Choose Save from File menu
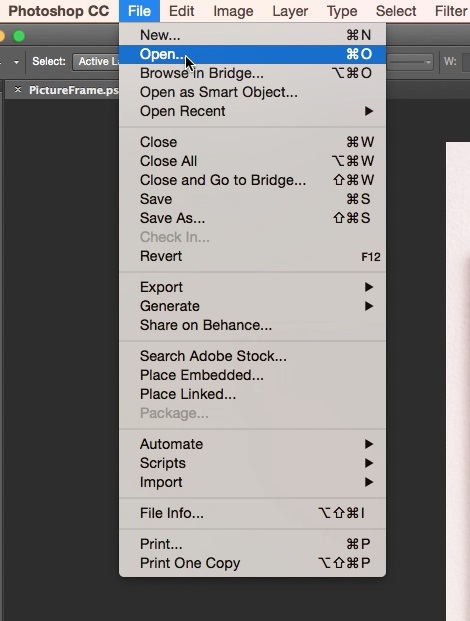 coord(252,199)
